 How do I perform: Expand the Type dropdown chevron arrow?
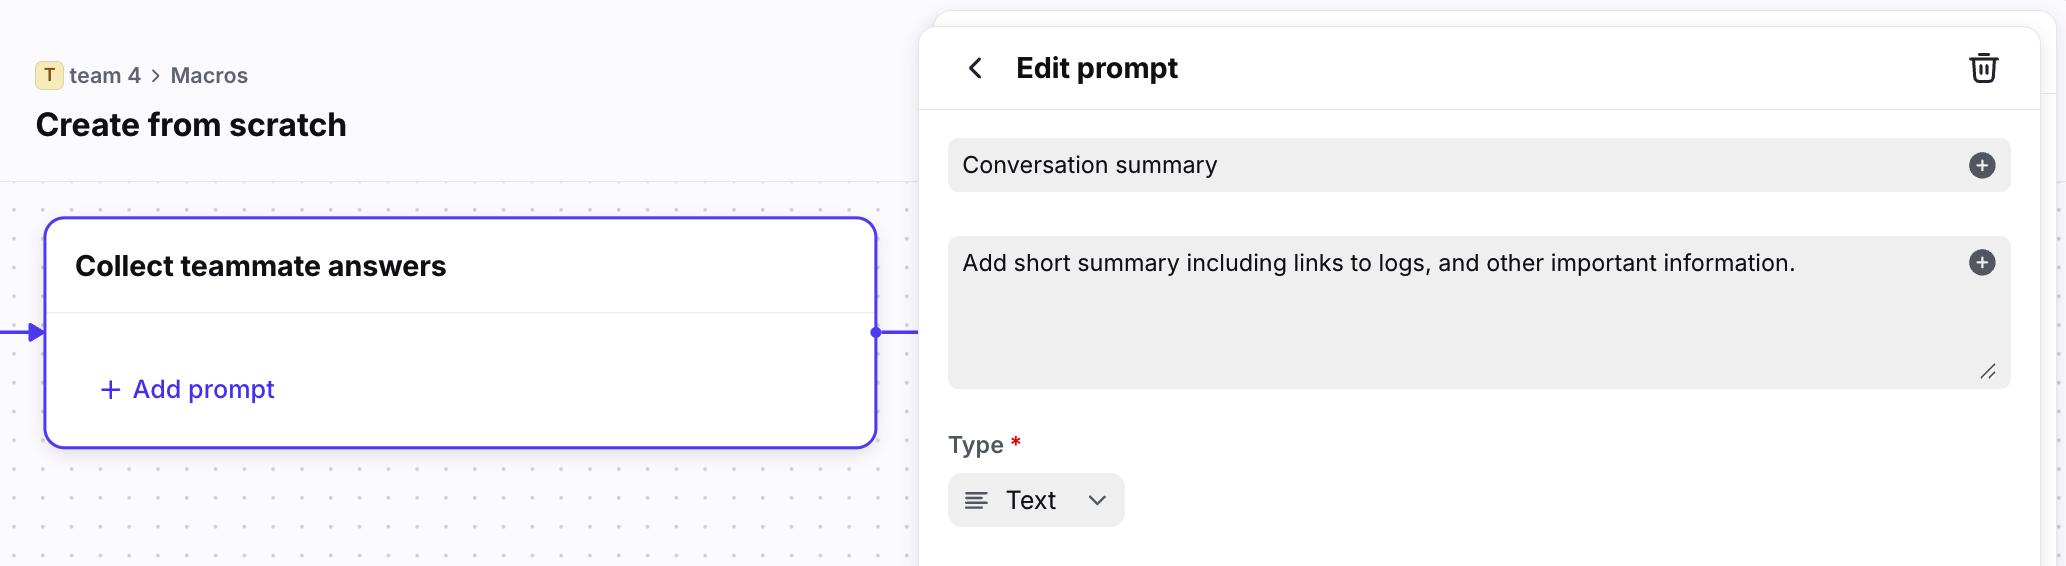[x=1097, y=500]
